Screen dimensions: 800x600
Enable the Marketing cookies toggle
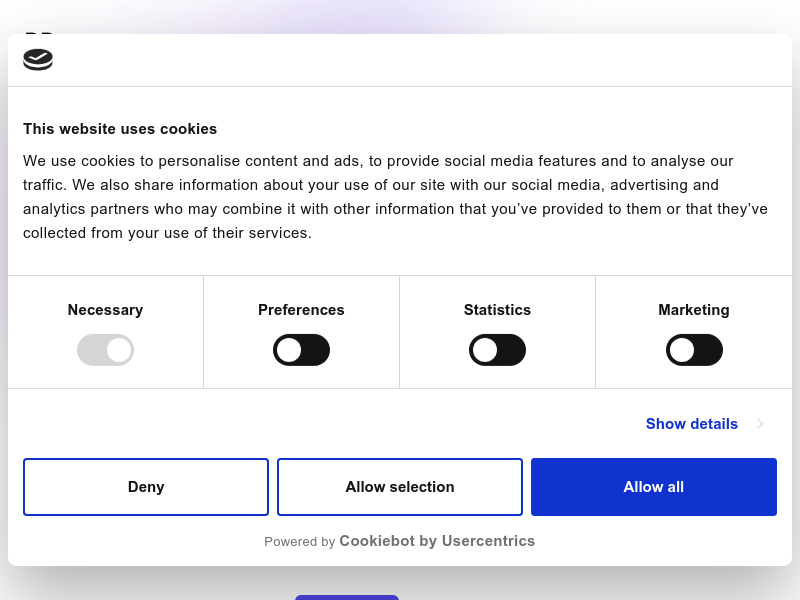pyautogui.click(x=694, y=350)
